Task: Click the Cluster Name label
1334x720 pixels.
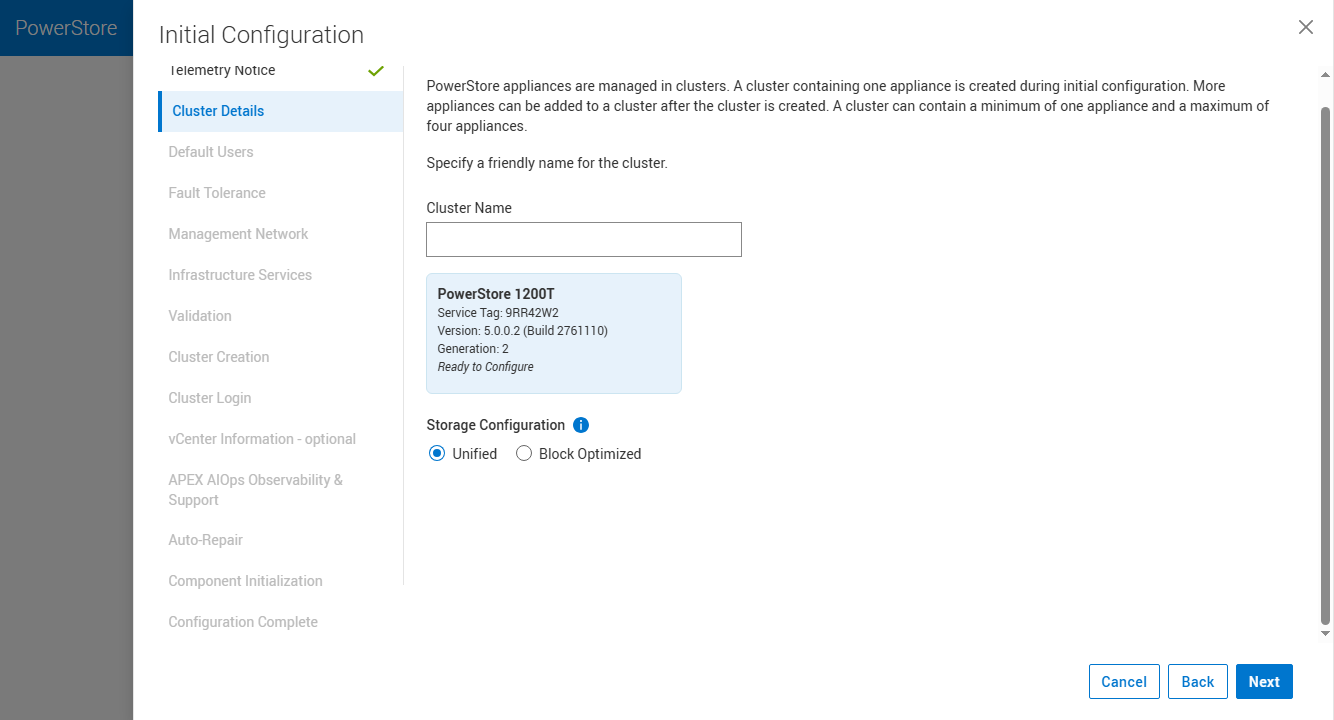Action: pyautogui.click(x=469, y=208)
